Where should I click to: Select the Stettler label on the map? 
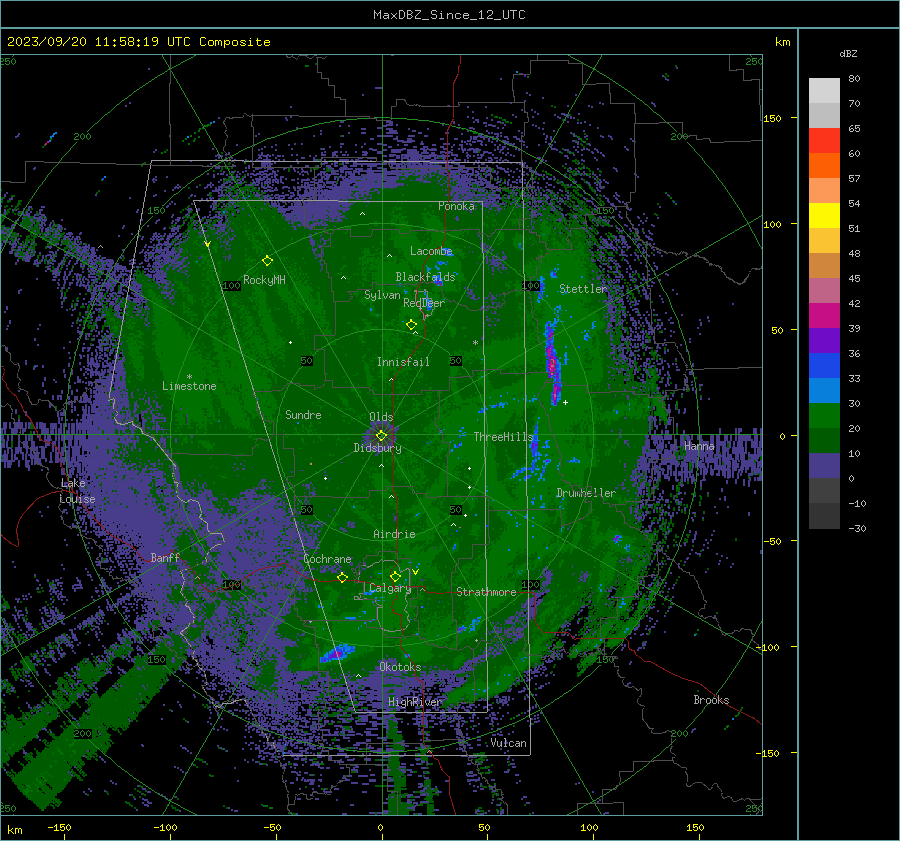click(583, 289)
